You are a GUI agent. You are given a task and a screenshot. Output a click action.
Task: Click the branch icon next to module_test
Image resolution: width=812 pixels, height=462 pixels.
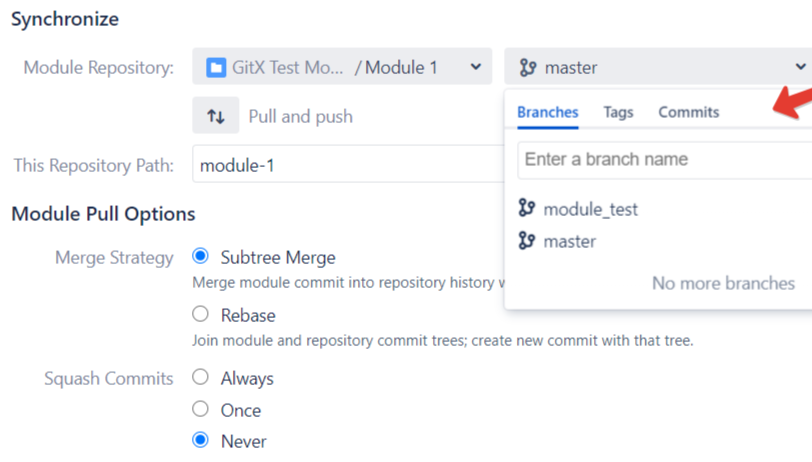tap(527, 209)
